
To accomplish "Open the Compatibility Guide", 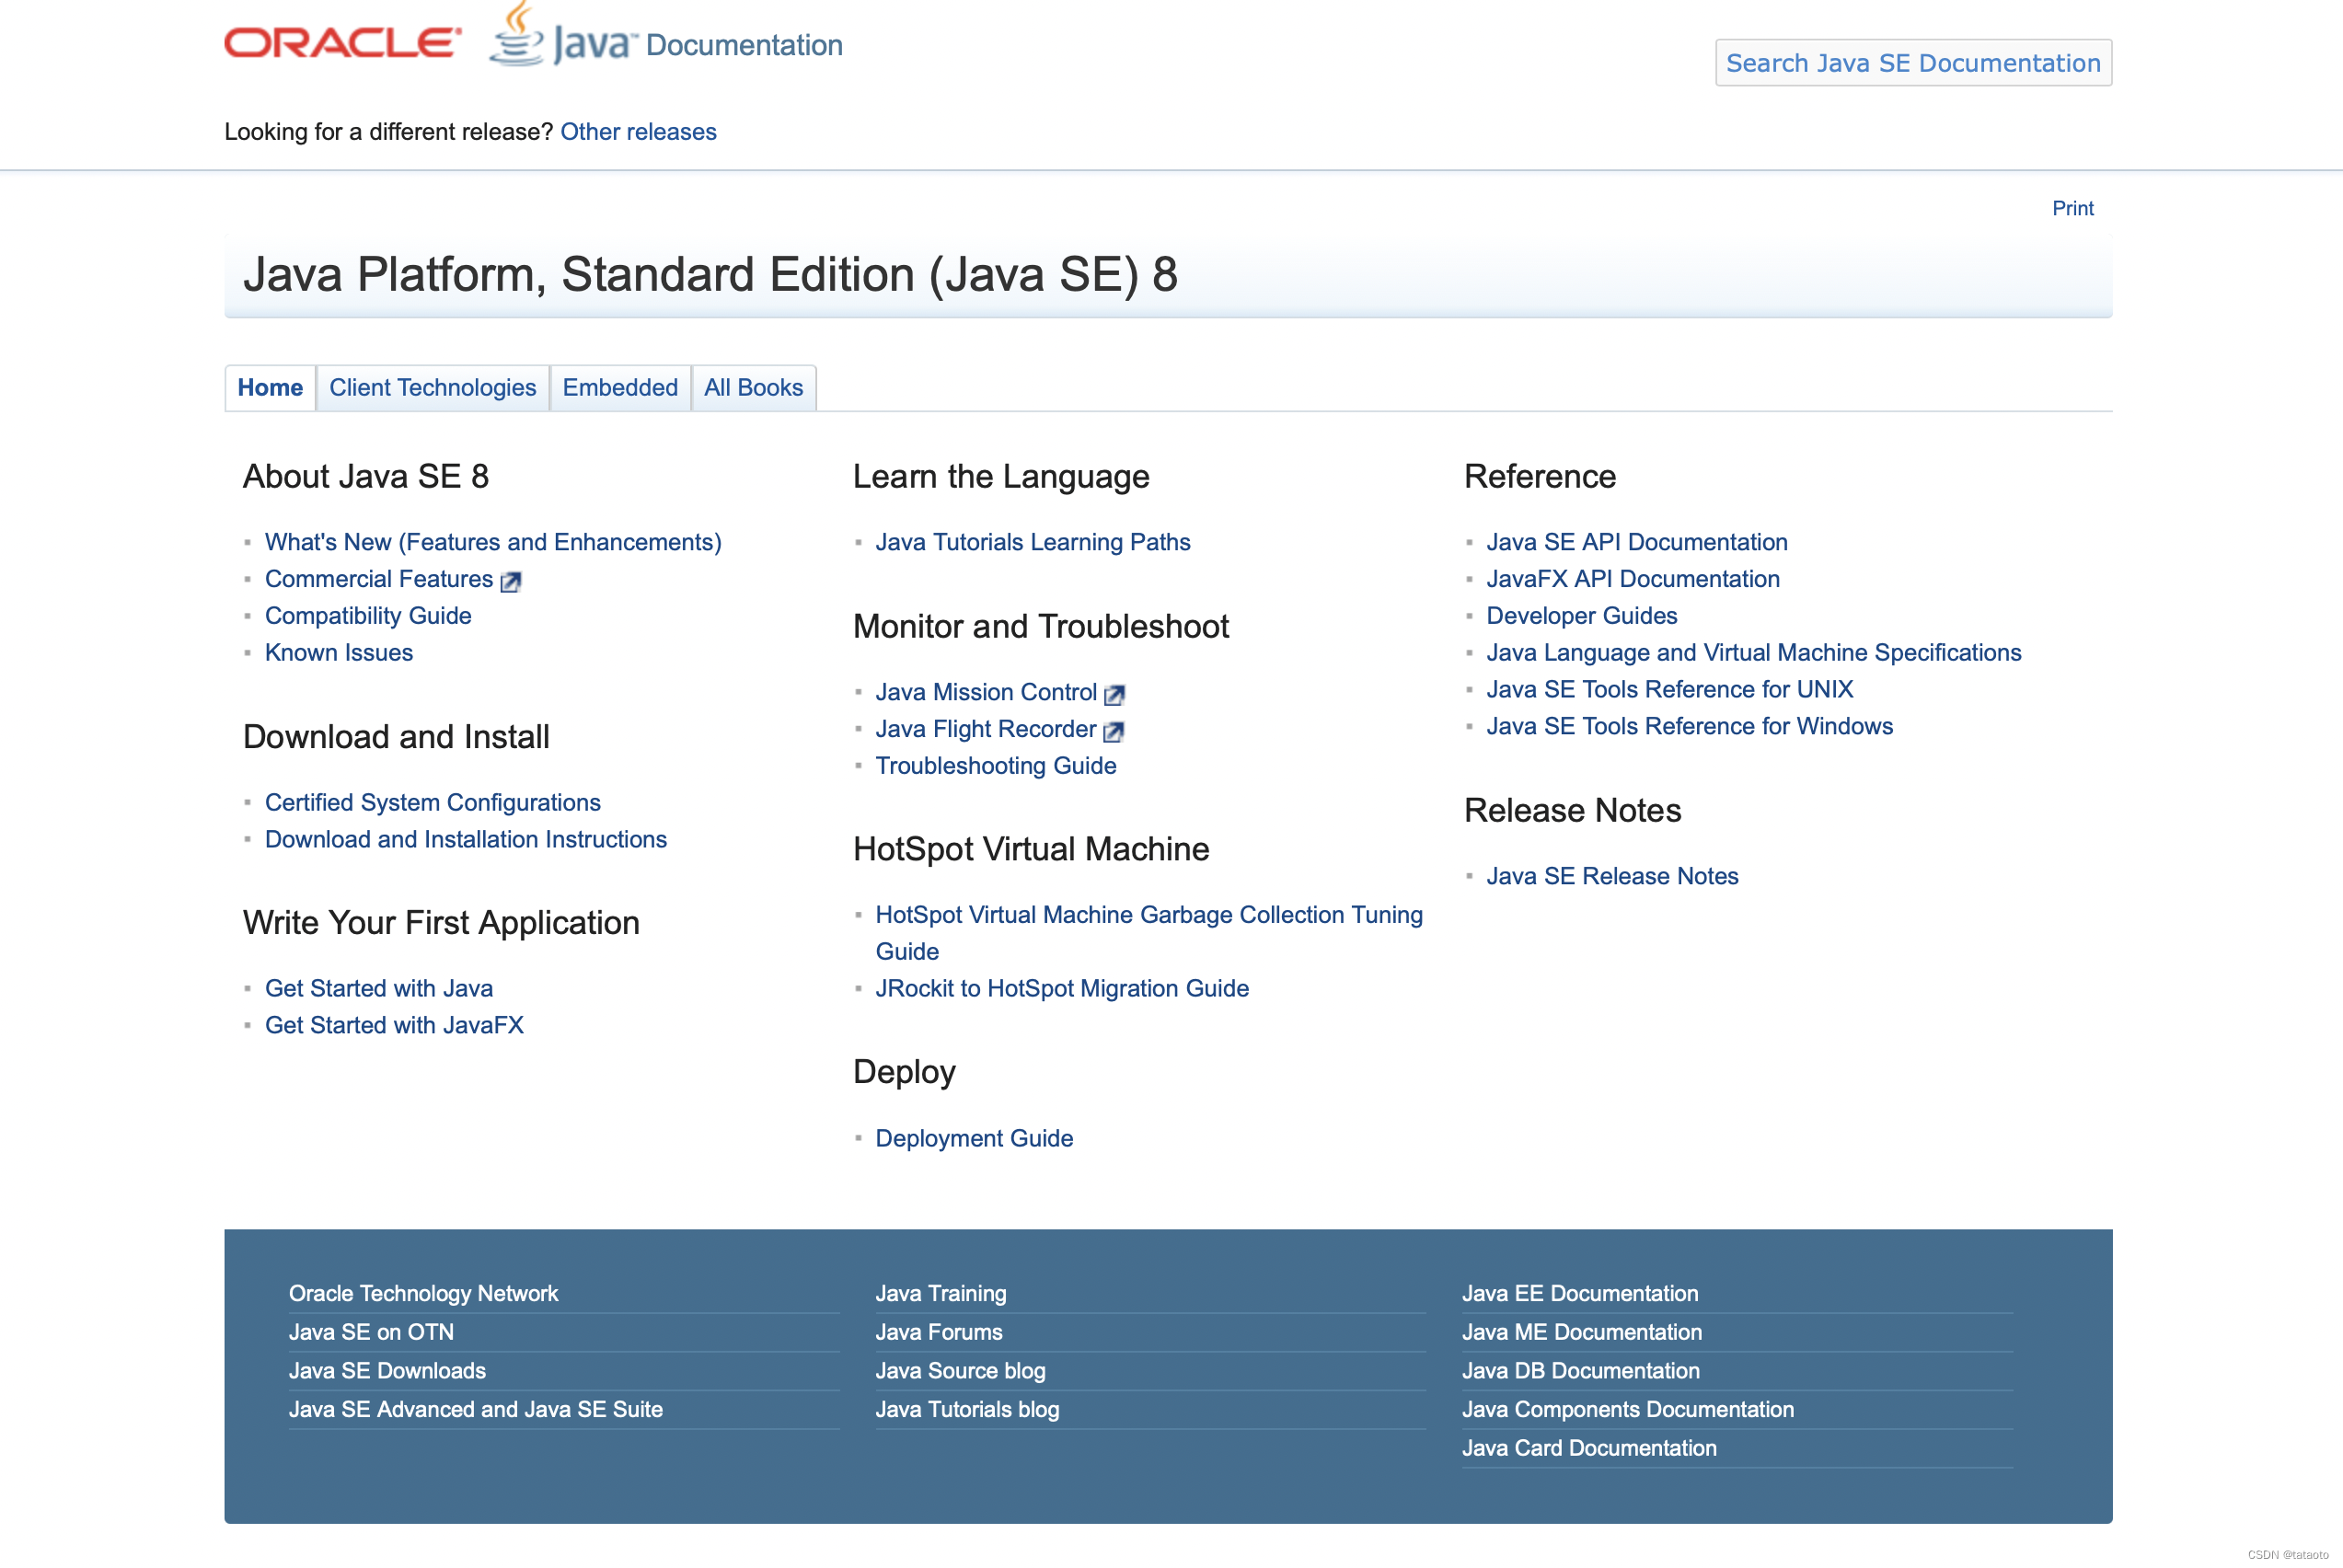I will tap(368, 616).
